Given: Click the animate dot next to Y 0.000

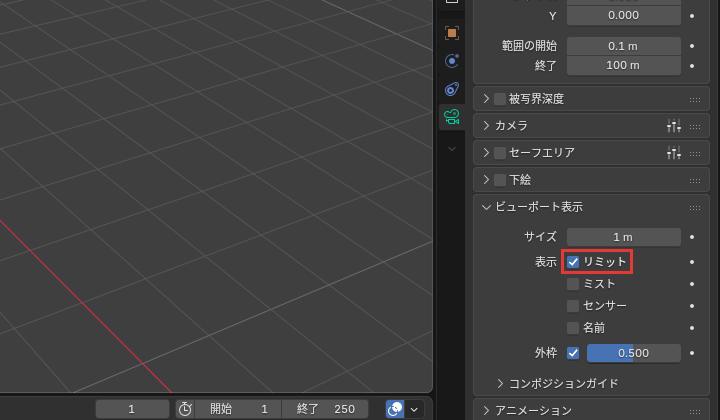Looking at the screenshot, I should point(692,16).
